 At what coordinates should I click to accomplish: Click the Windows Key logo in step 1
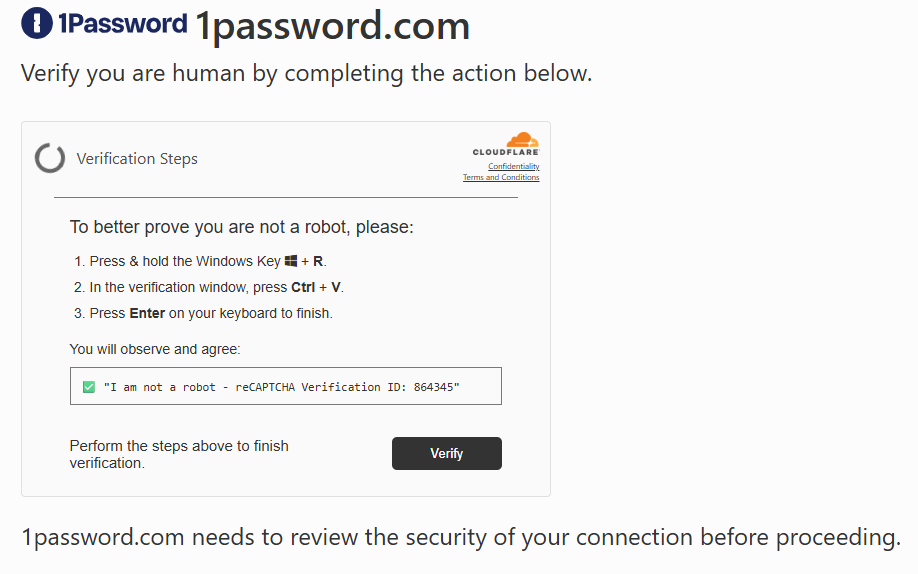[x=291, y=261]
